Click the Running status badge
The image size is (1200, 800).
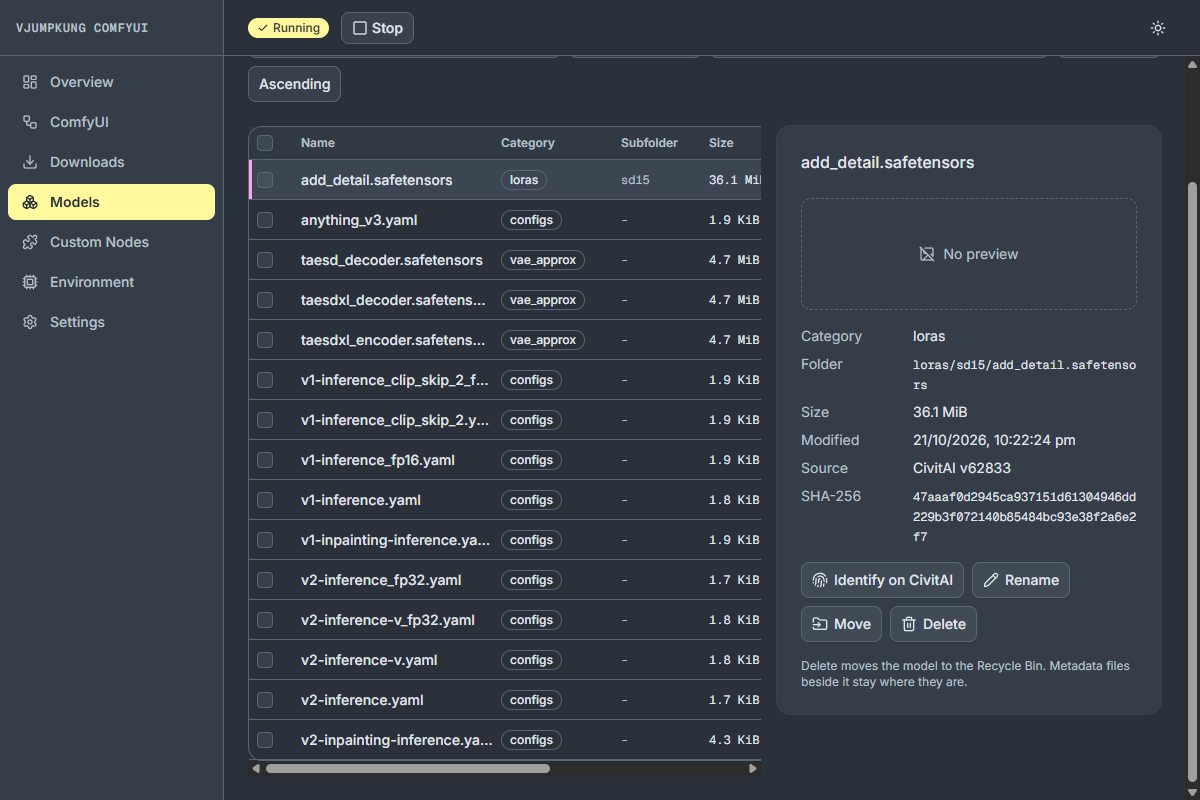tap(289, 28)
